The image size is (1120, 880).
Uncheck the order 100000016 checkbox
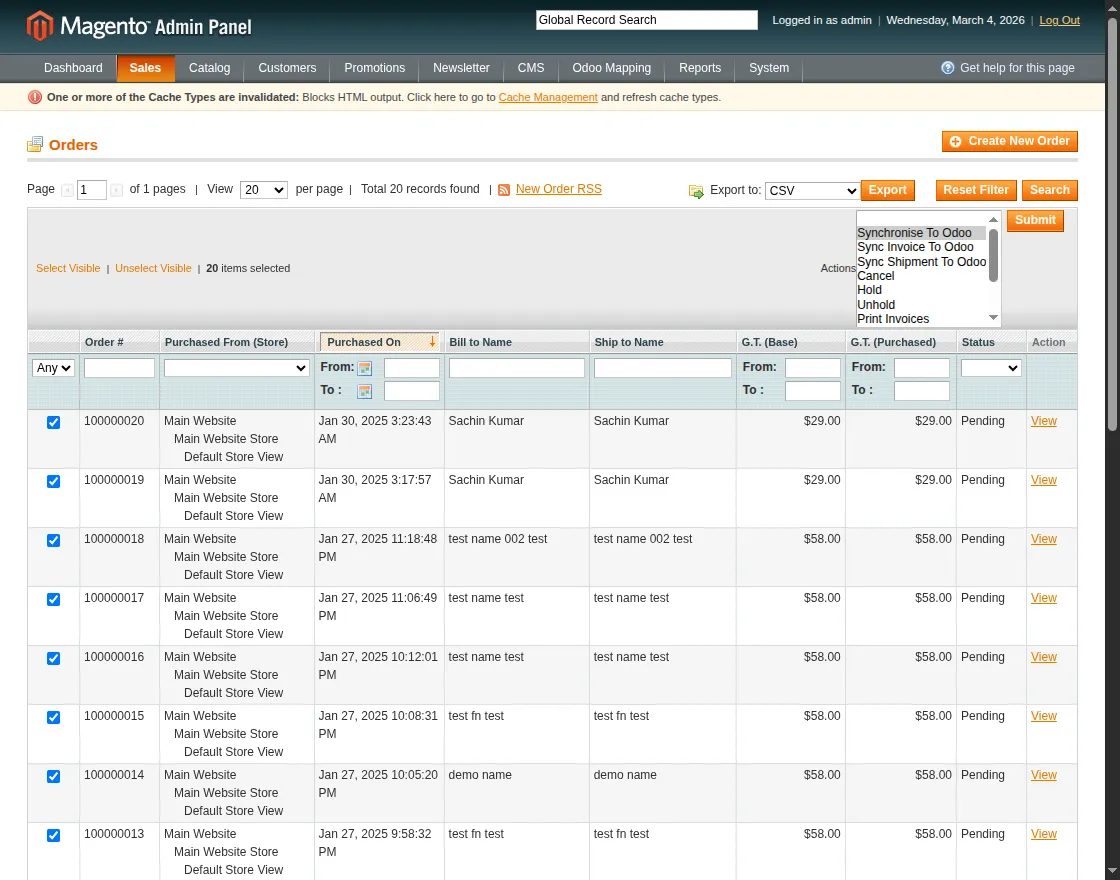coord(54,658)
